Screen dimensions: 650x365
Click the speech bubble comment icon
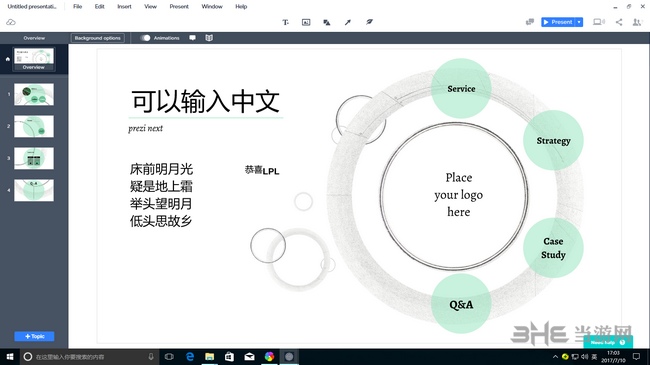click(x=192, y=38)
